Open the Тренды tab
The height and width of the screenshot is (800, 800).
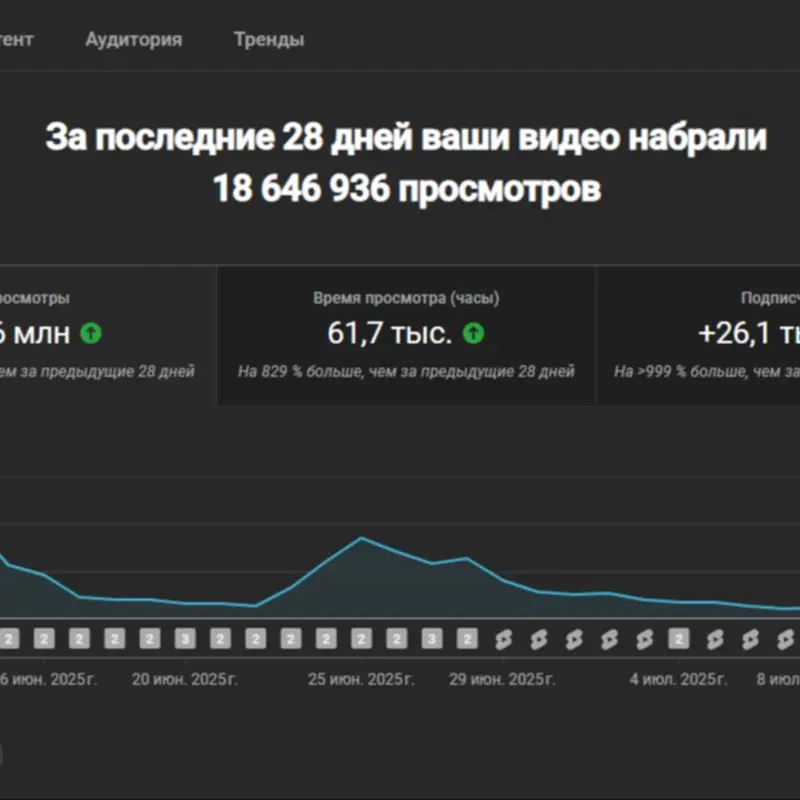click(269, 39)
